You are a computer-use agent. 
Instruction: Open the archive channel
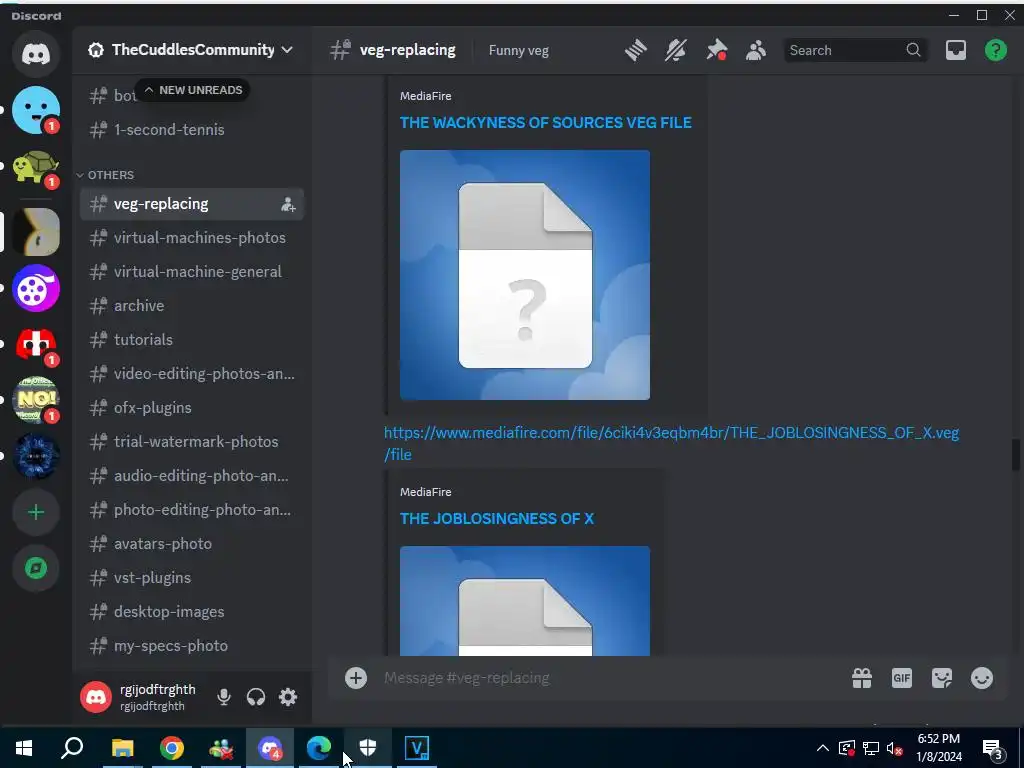pyautogui.click(x=191, y=306)
